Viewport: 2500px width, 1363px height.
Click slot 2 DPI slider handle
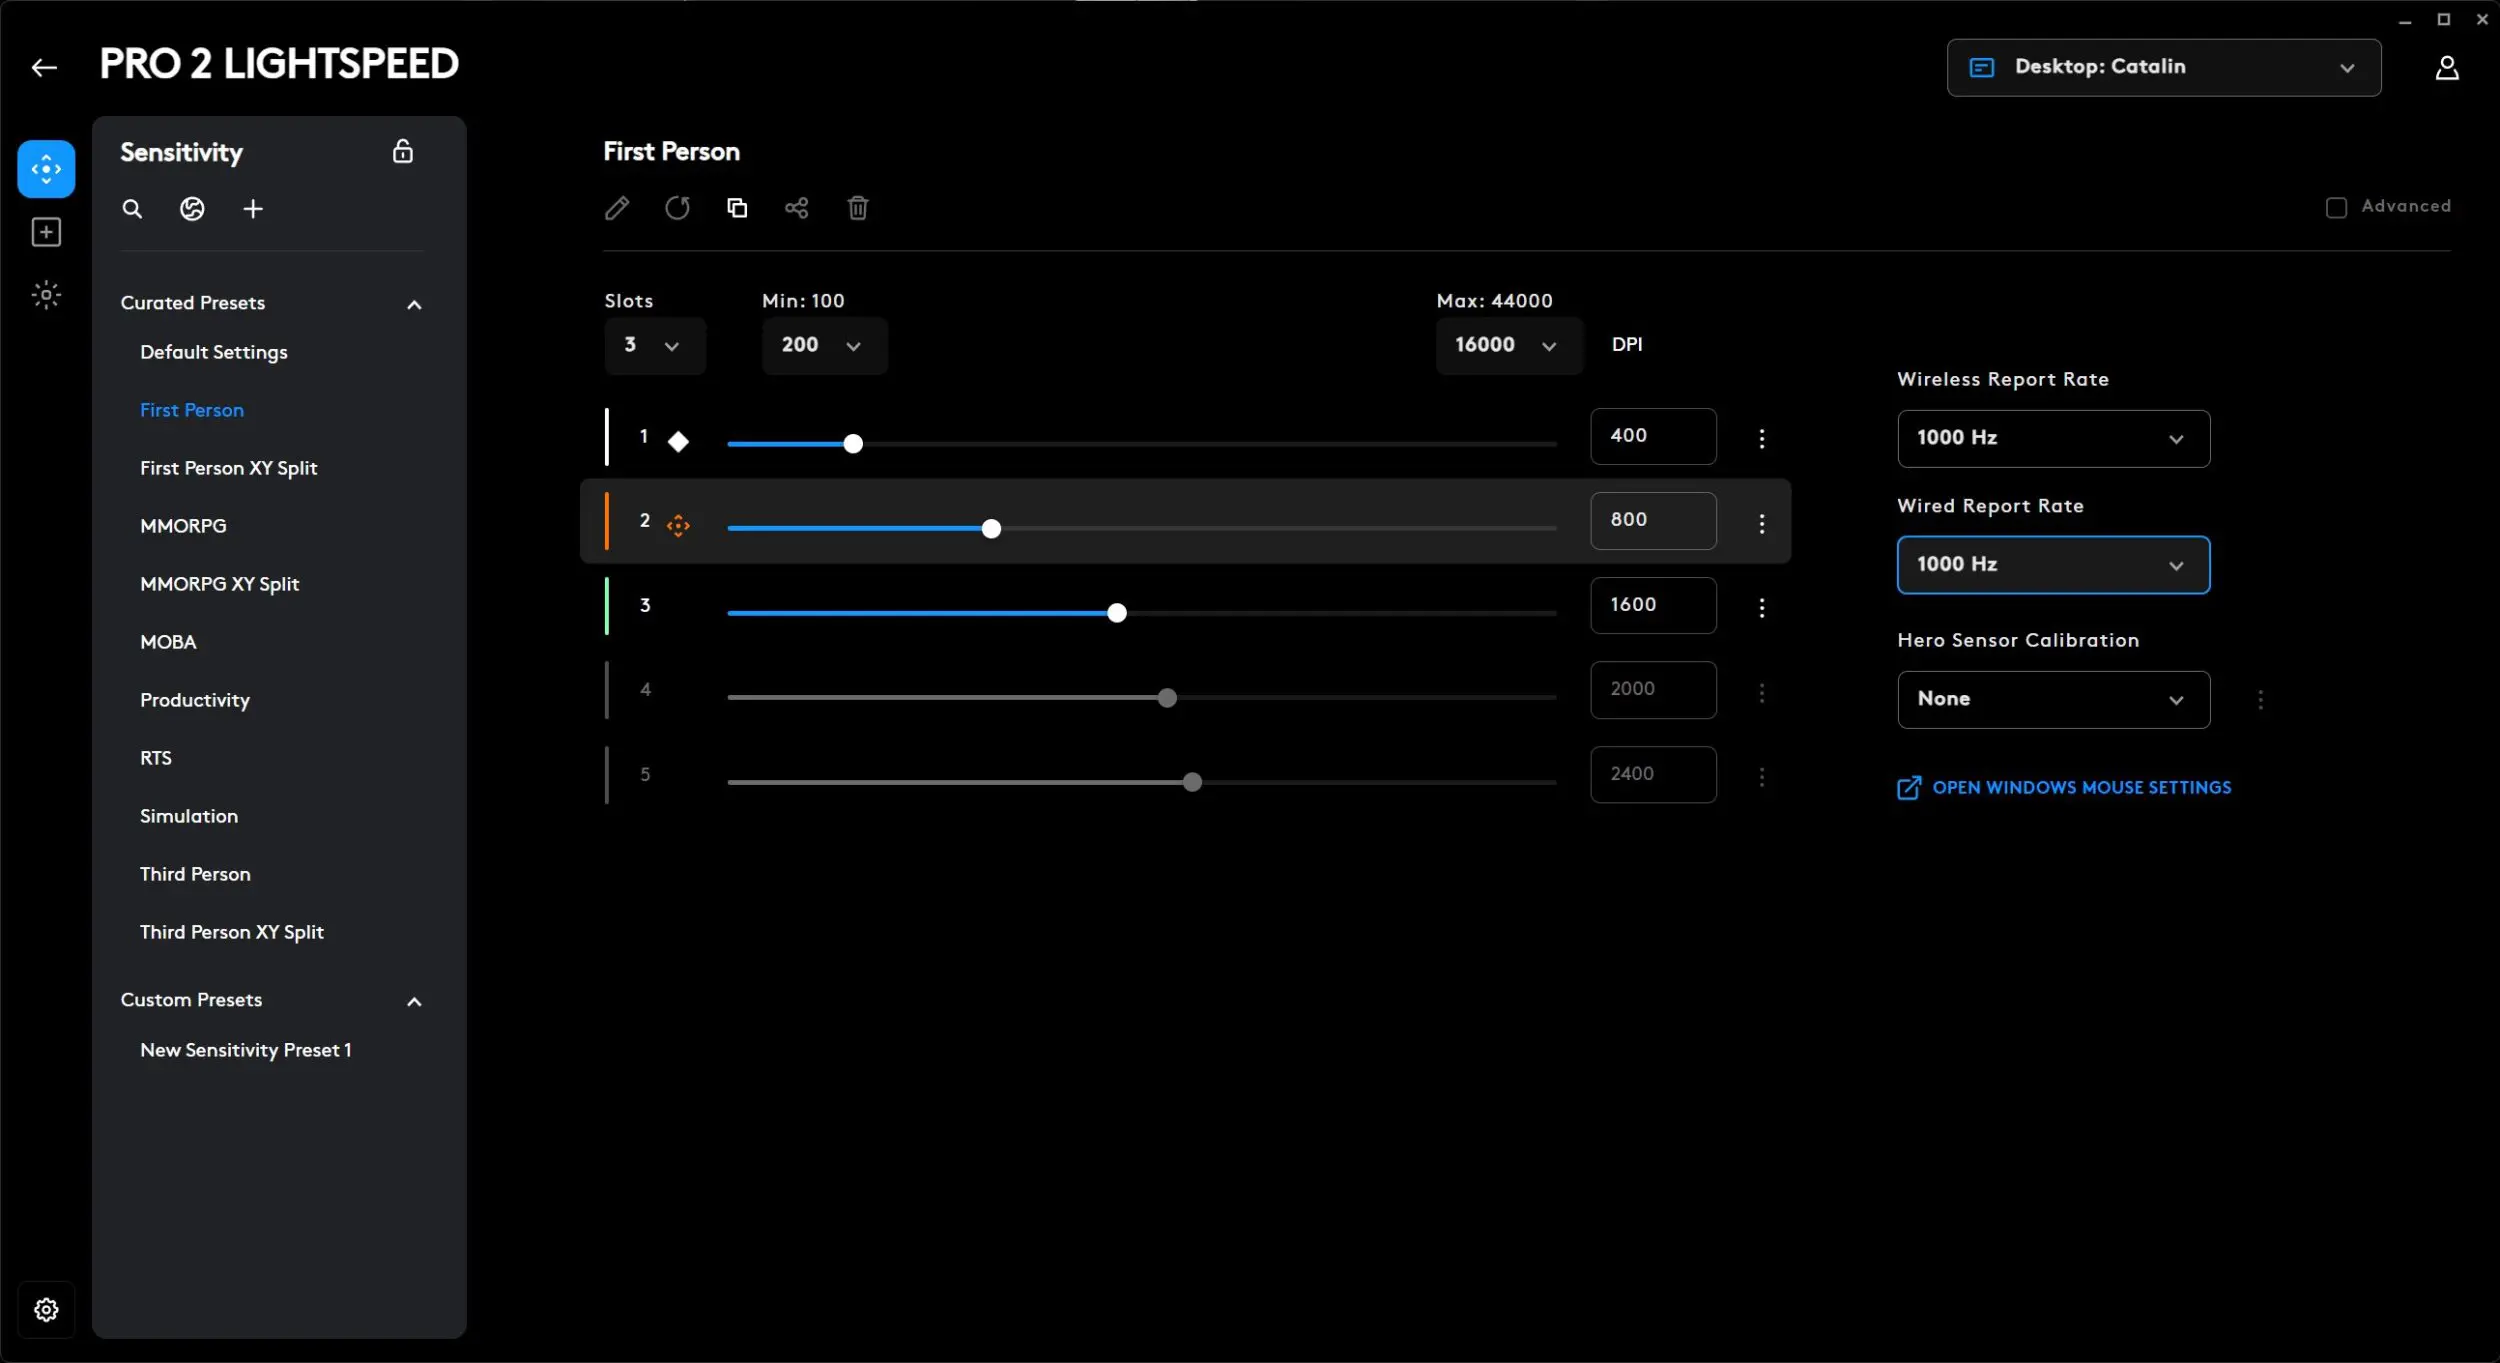pos(991,529)
